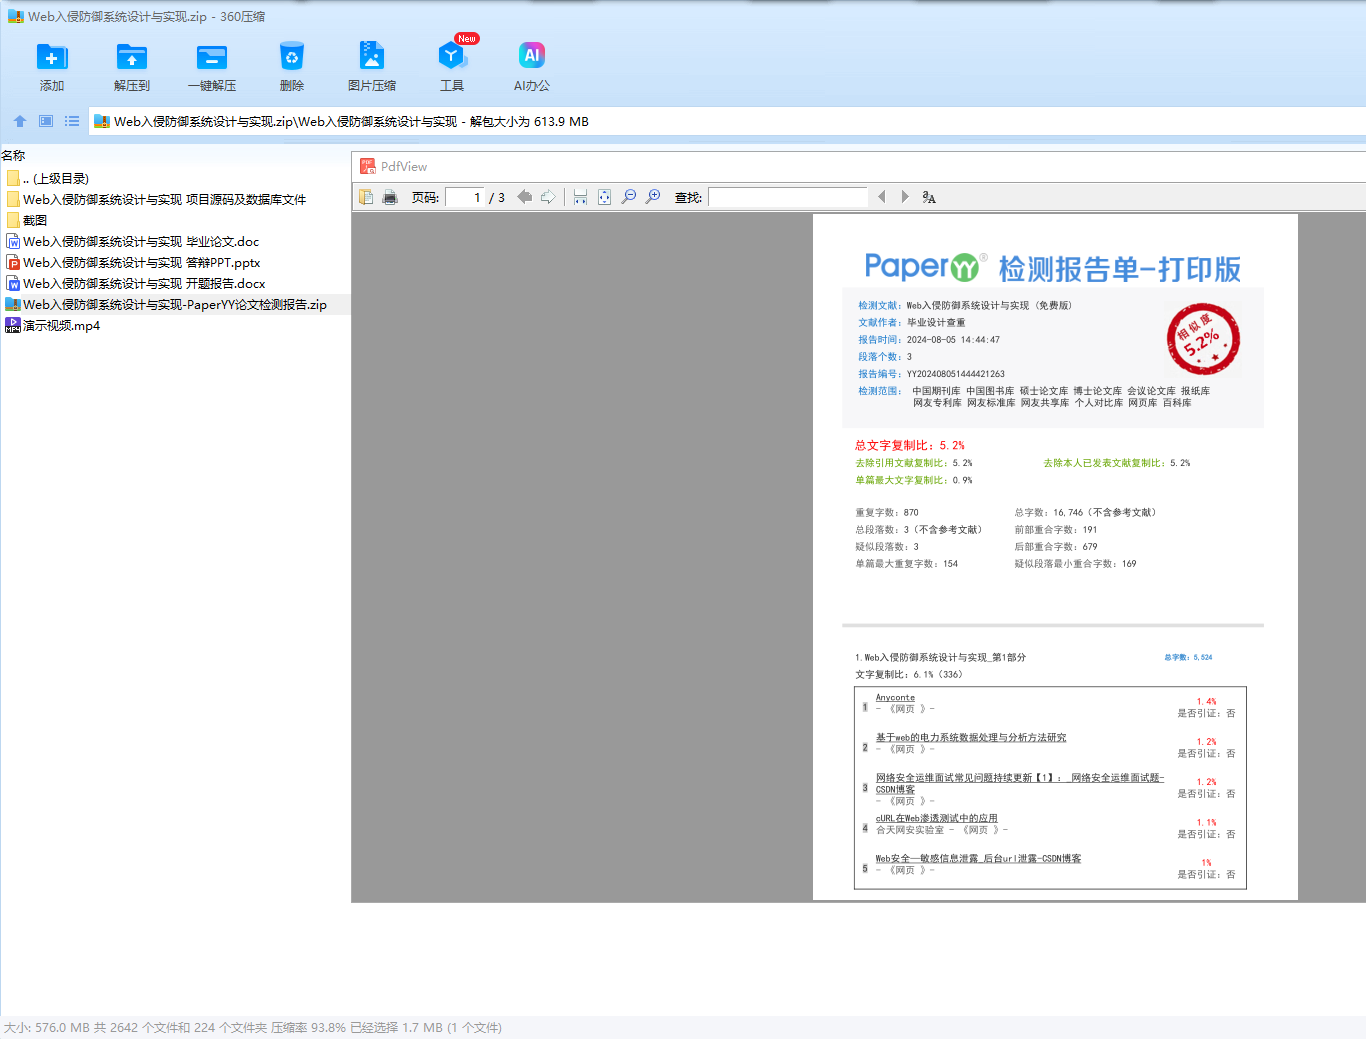Zoom in on the PDF preview

coord(653,197)
